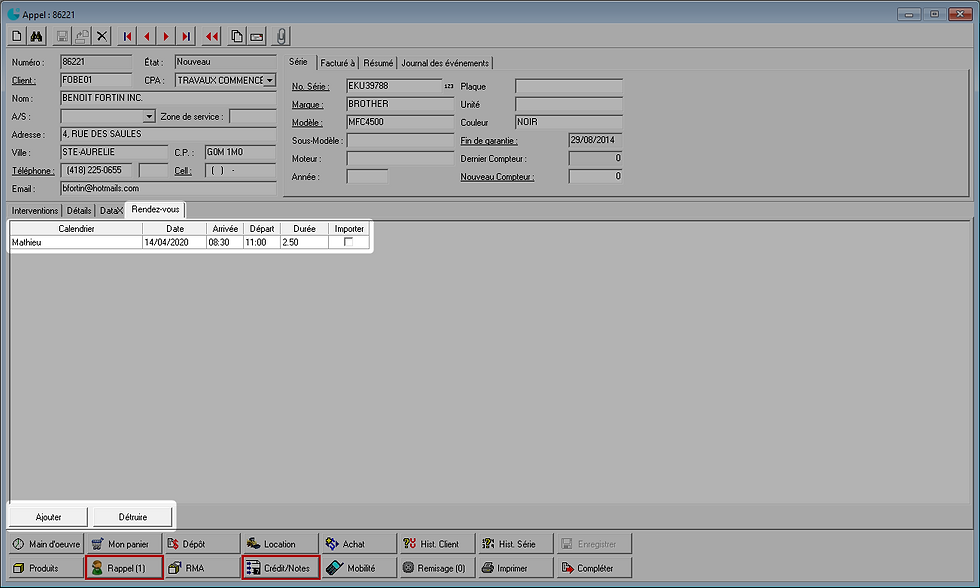Click the X delete toolbar icon

(x=102, y=36)
